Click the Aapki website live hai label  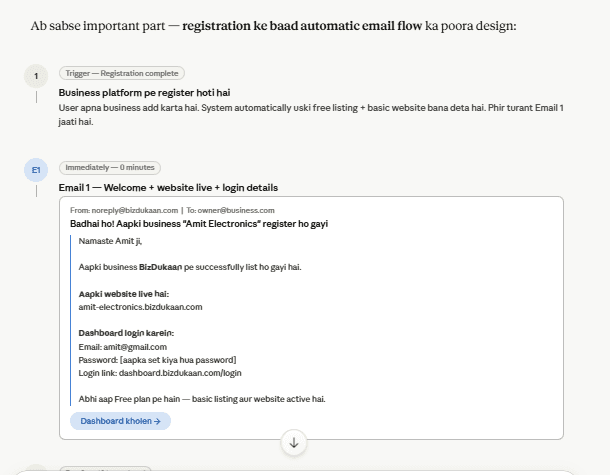[124, 294]
